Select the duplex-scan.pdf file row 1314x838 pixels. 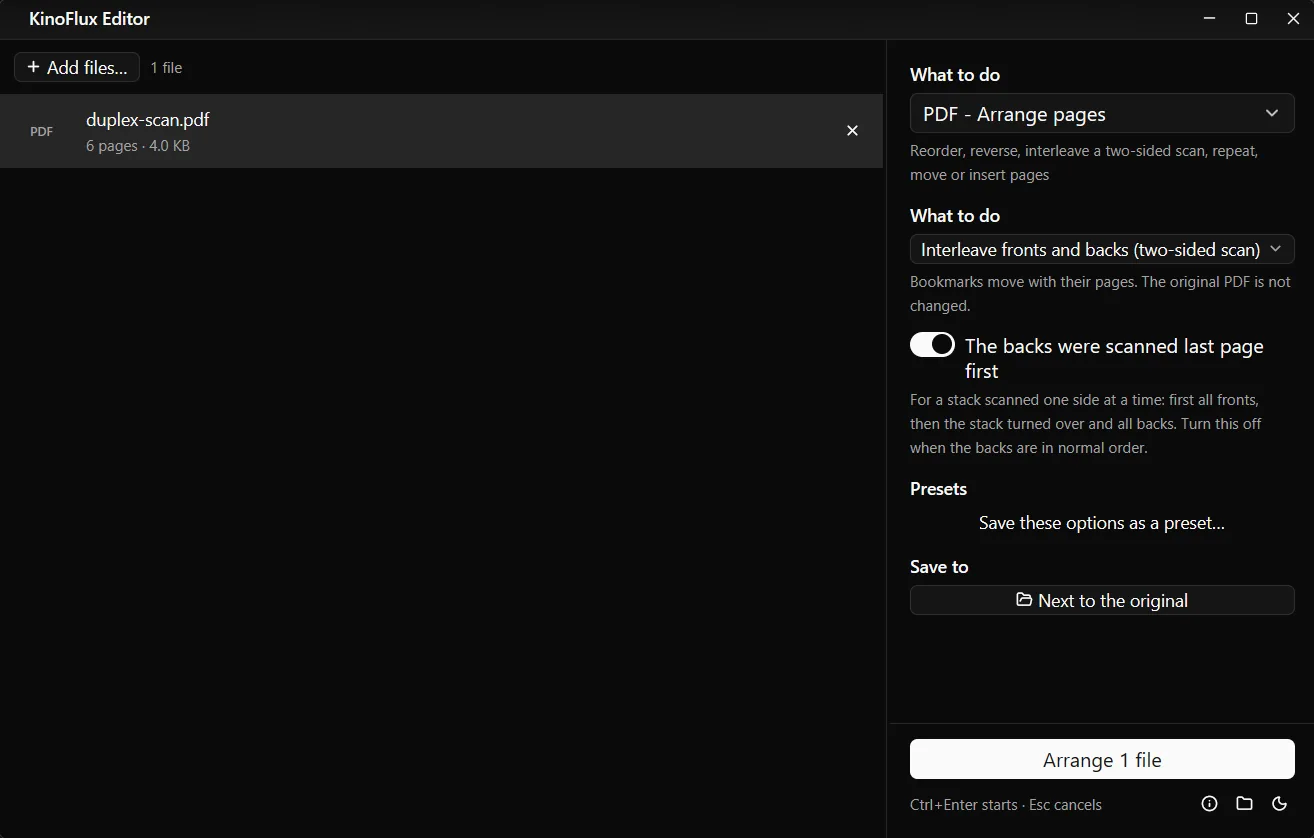coord(441,131)
